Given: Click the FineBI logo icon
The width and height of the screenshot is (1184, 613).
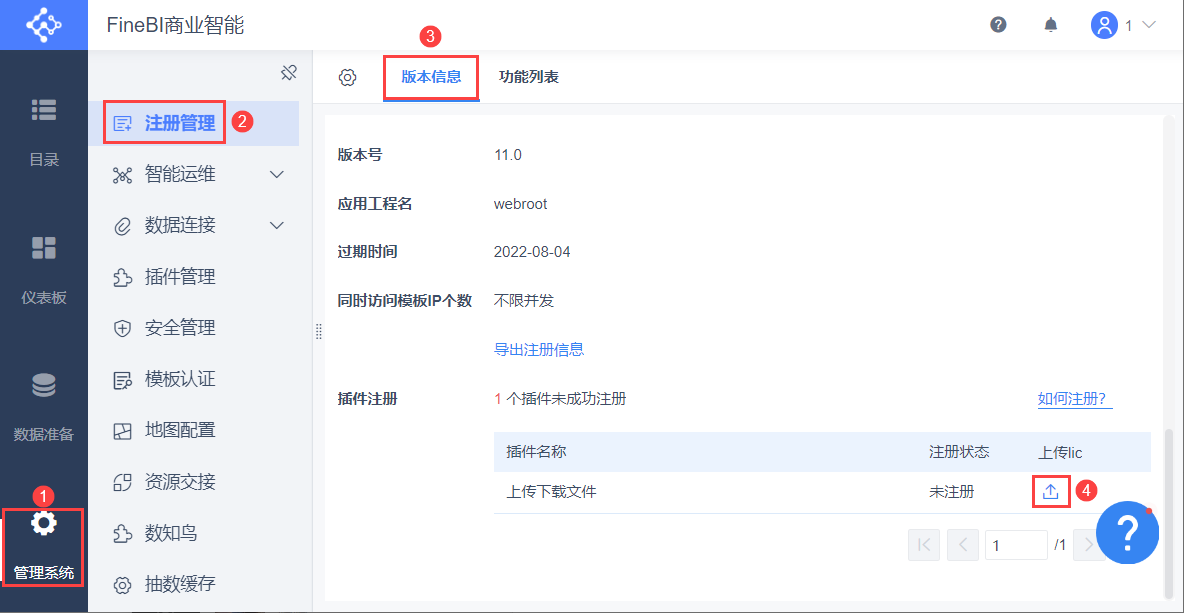Looking at the screenshot, I should click(44, 25).
